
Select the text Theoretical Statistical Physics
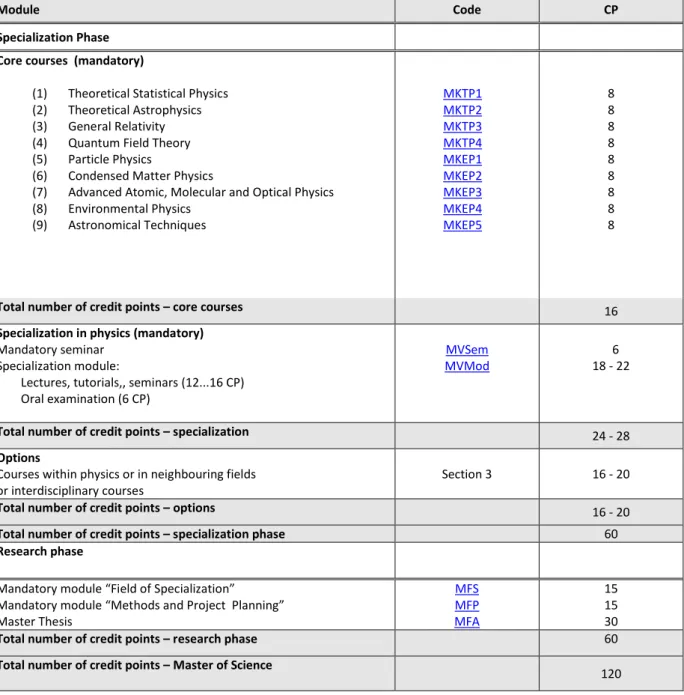point(148,94)
